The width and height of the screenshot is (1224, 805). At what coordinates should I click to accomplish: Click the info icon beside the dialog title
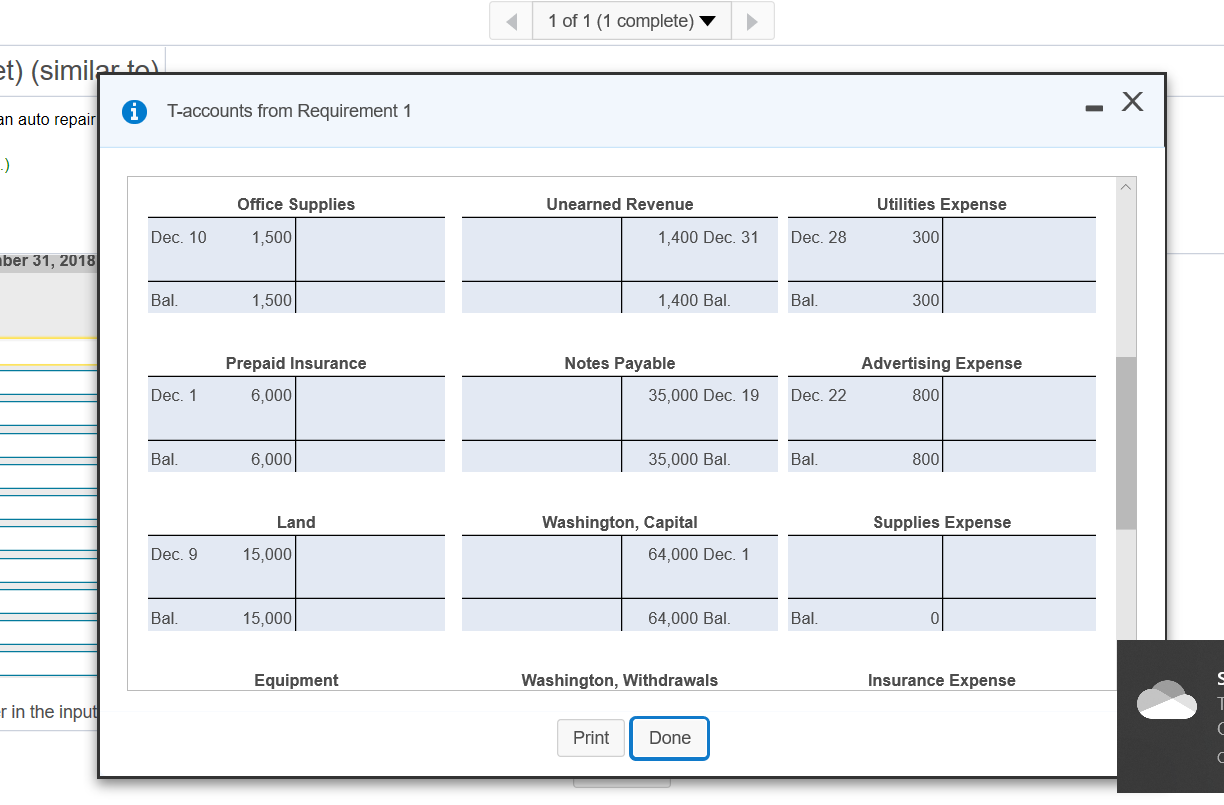134,112
